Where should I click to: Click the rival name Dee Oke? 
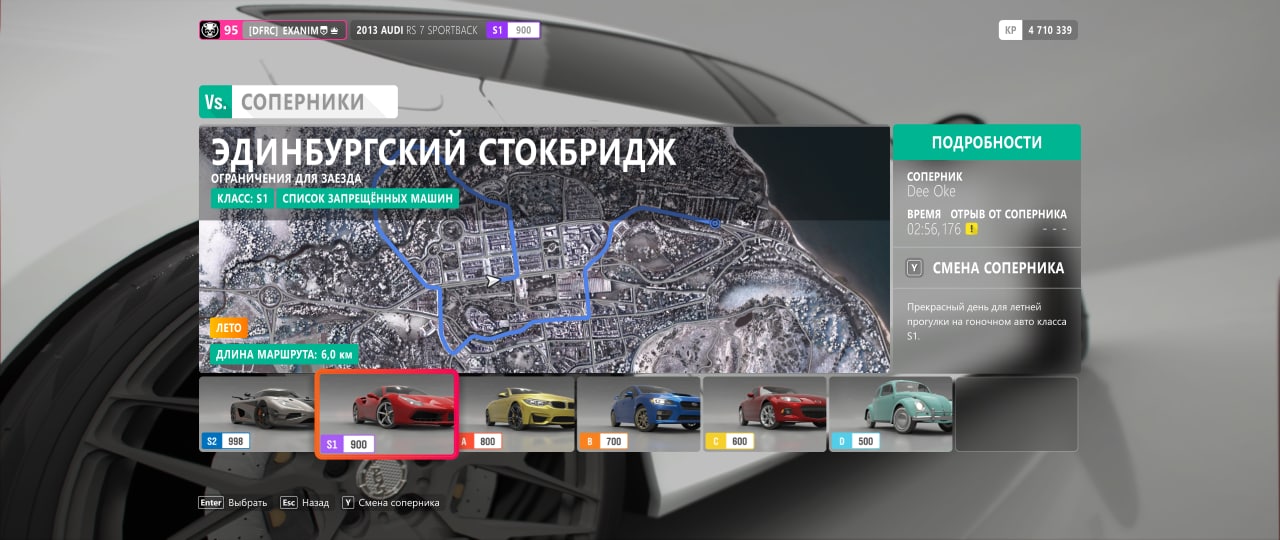tap(931, 191)
